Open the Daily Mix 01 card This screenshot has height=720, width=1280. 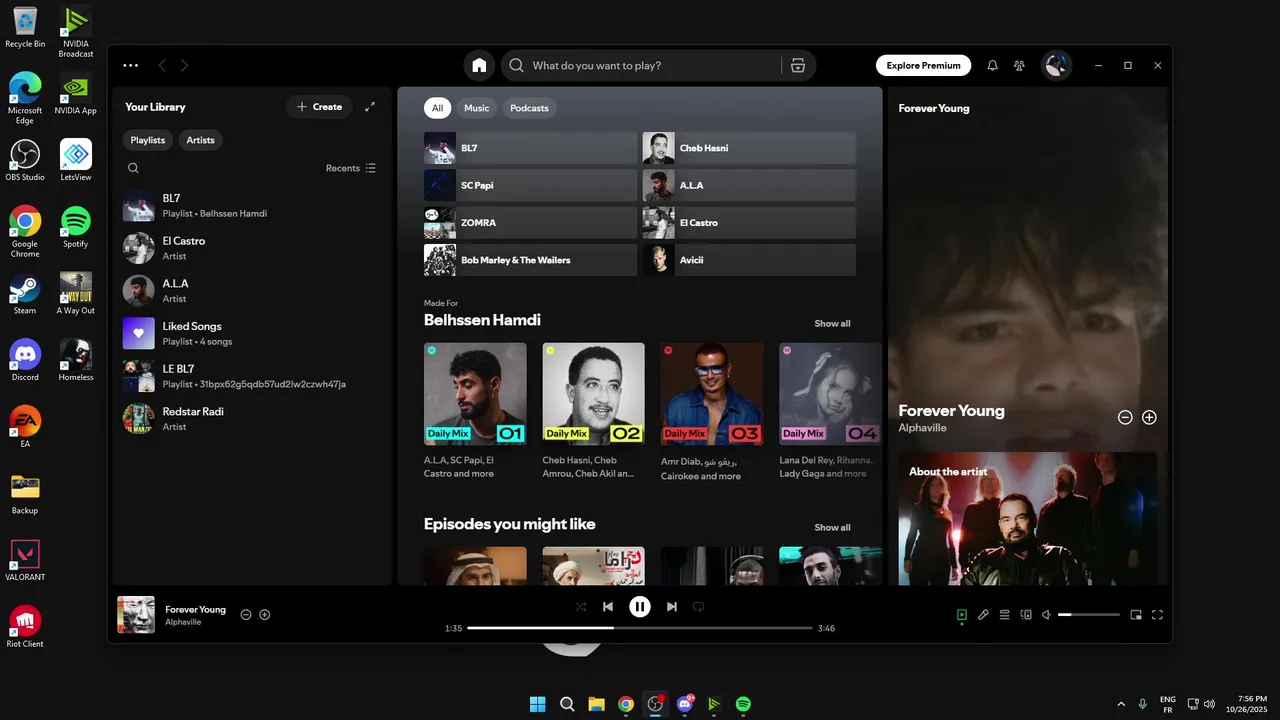[x=475, y=412]
